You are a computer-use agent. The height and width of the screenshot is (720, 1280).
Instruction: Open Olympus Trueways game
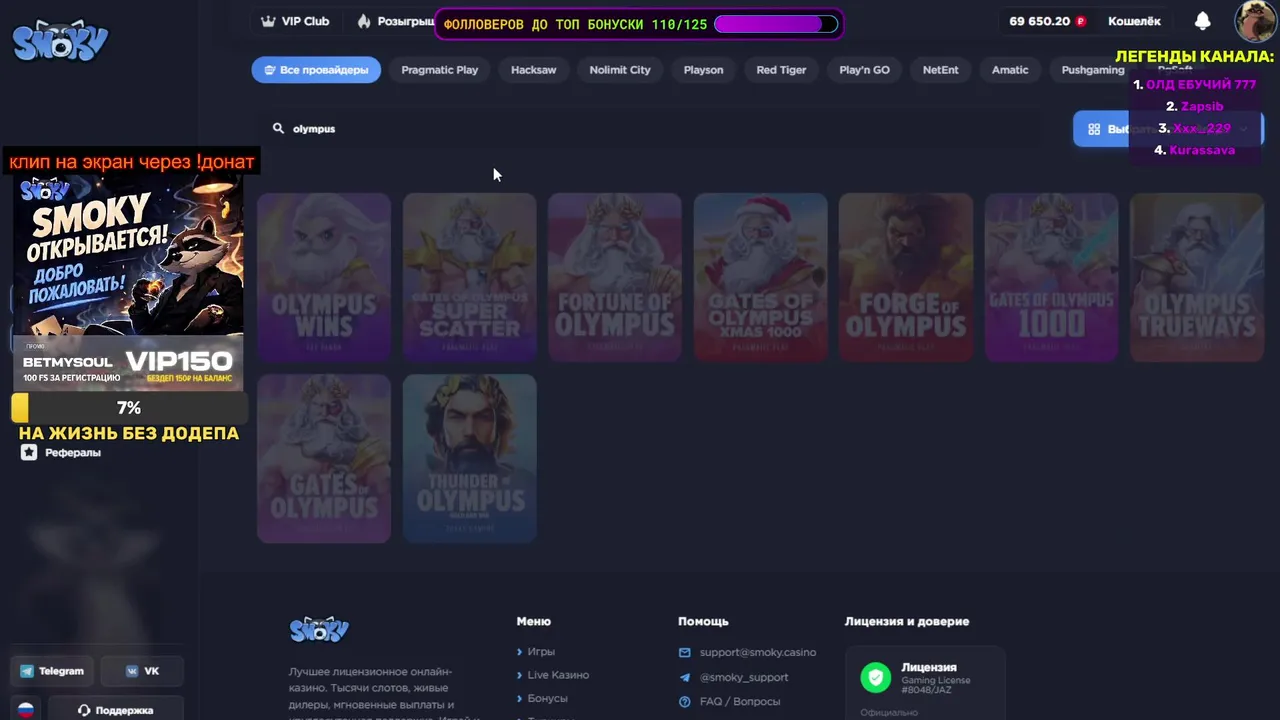tap(1197, 277)
